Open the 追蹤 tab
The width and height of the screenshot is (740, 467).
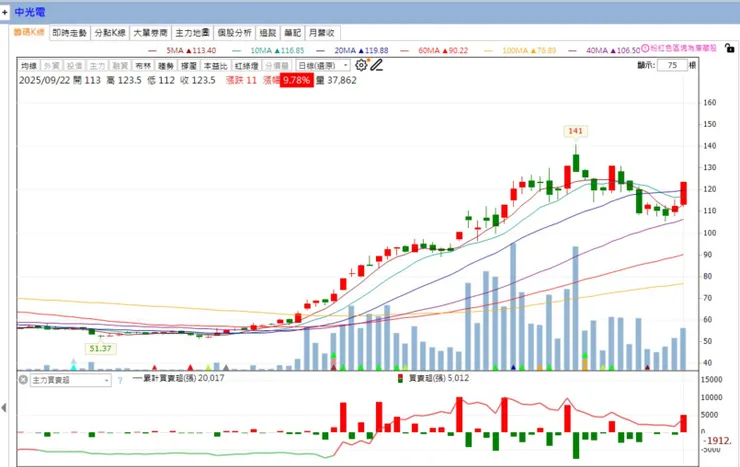pos(268,33)
